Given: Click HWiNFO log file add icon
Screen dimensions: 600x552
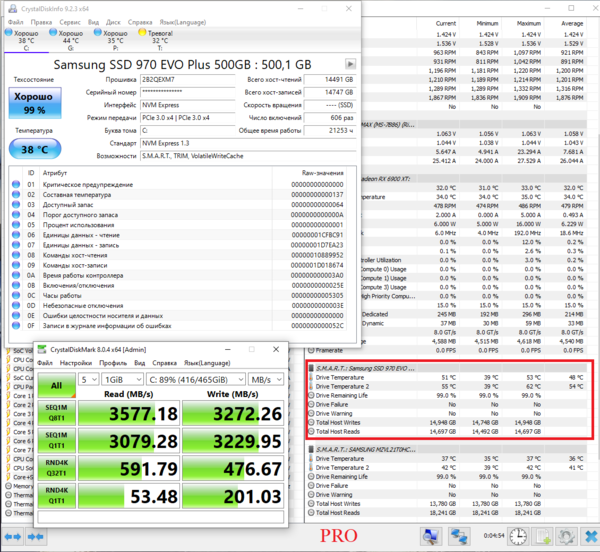Looking at the screenshot, I should pos(542,536).
